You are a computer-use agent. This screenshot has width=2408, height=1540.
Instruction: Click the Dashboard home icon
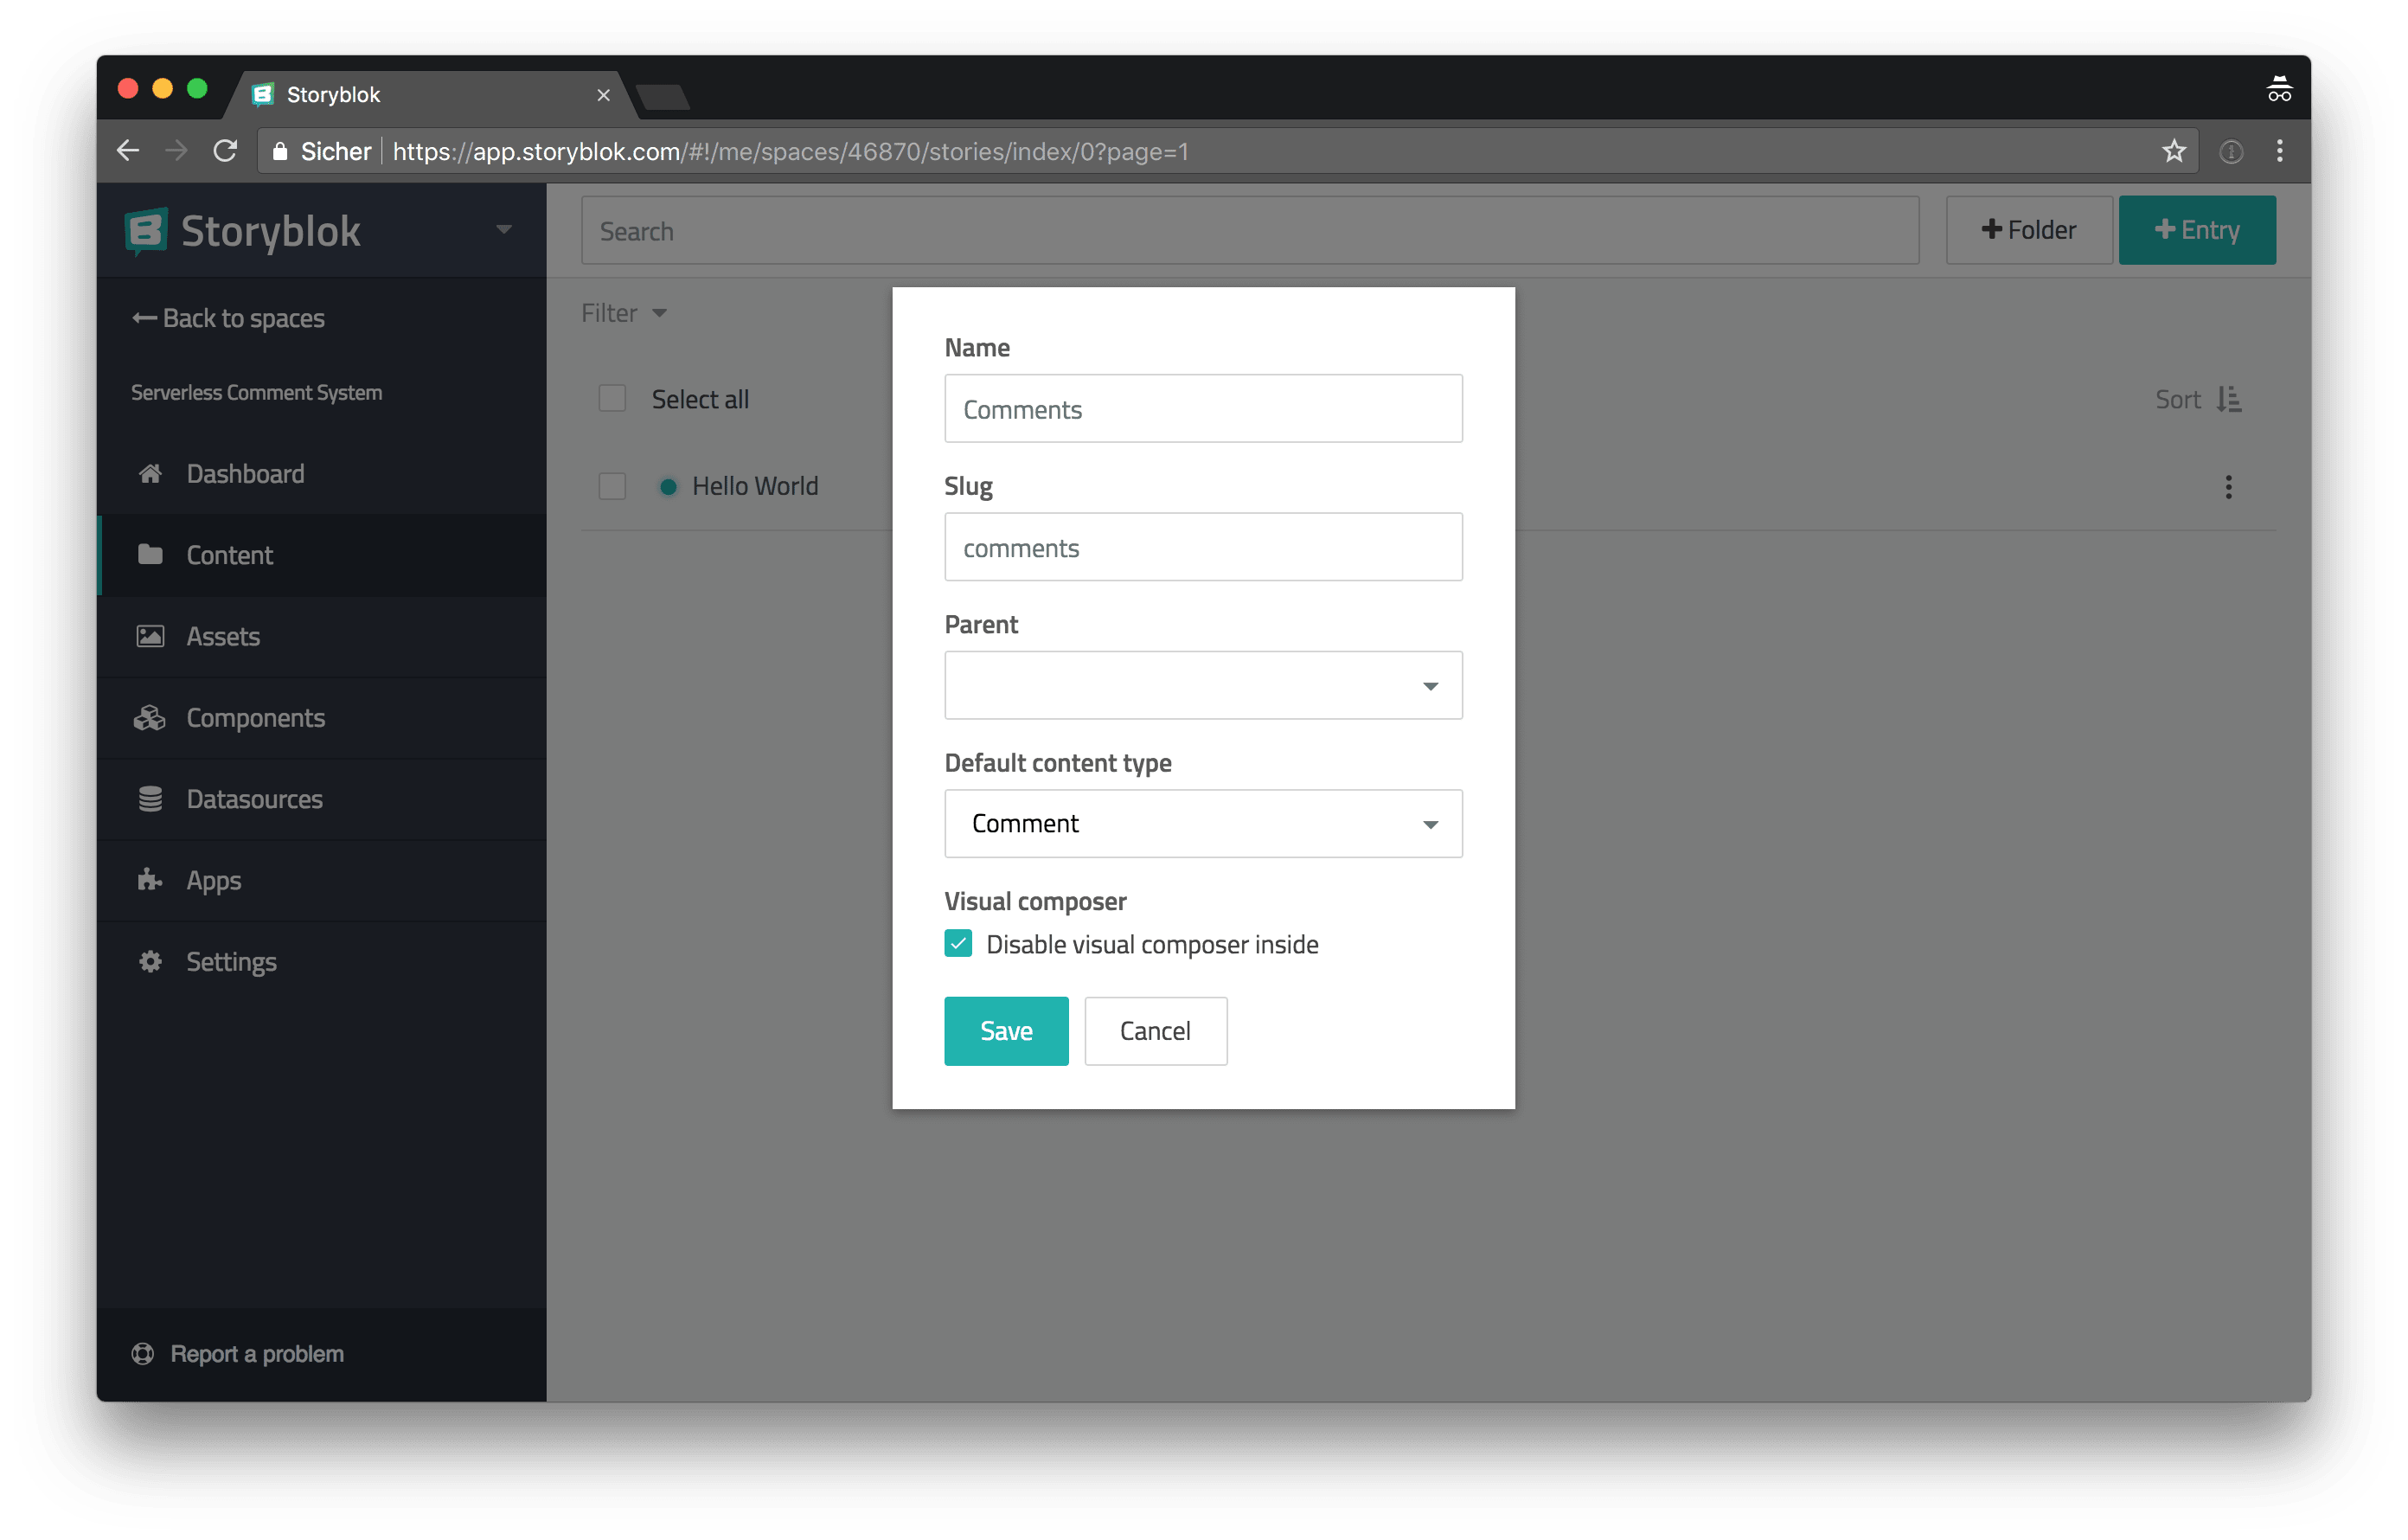(x=150, y=474)
